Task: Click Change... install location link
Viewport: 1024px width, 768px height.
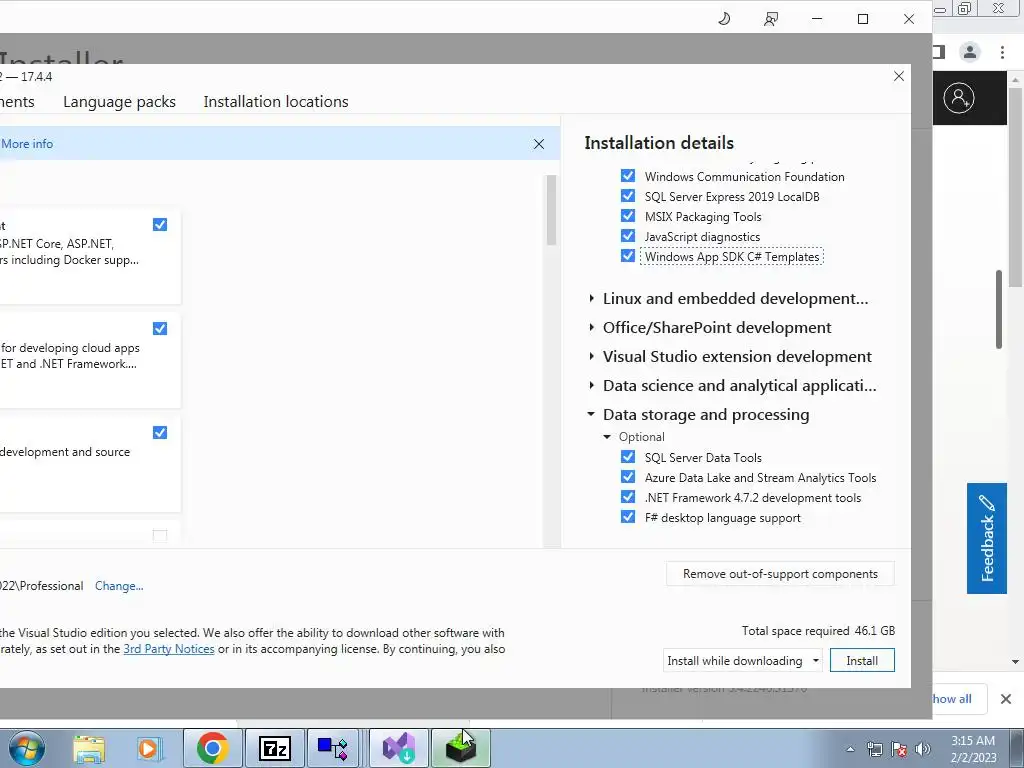Action: [x=119, y=586]
